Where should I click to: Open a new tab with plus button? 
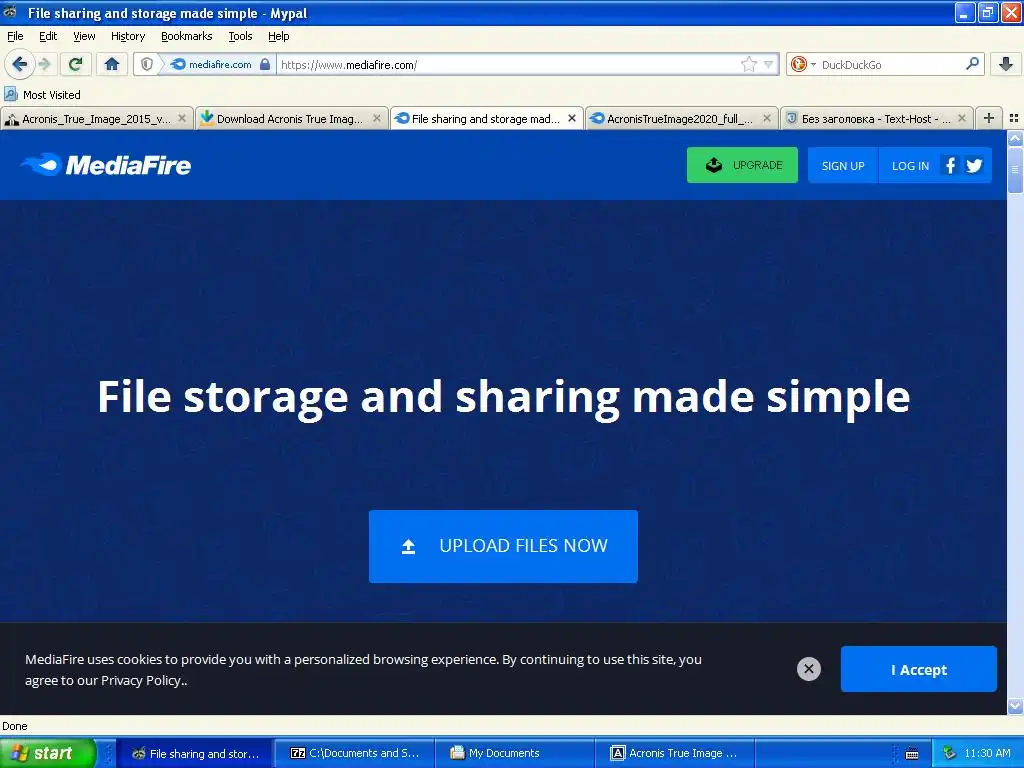[989, 118]
